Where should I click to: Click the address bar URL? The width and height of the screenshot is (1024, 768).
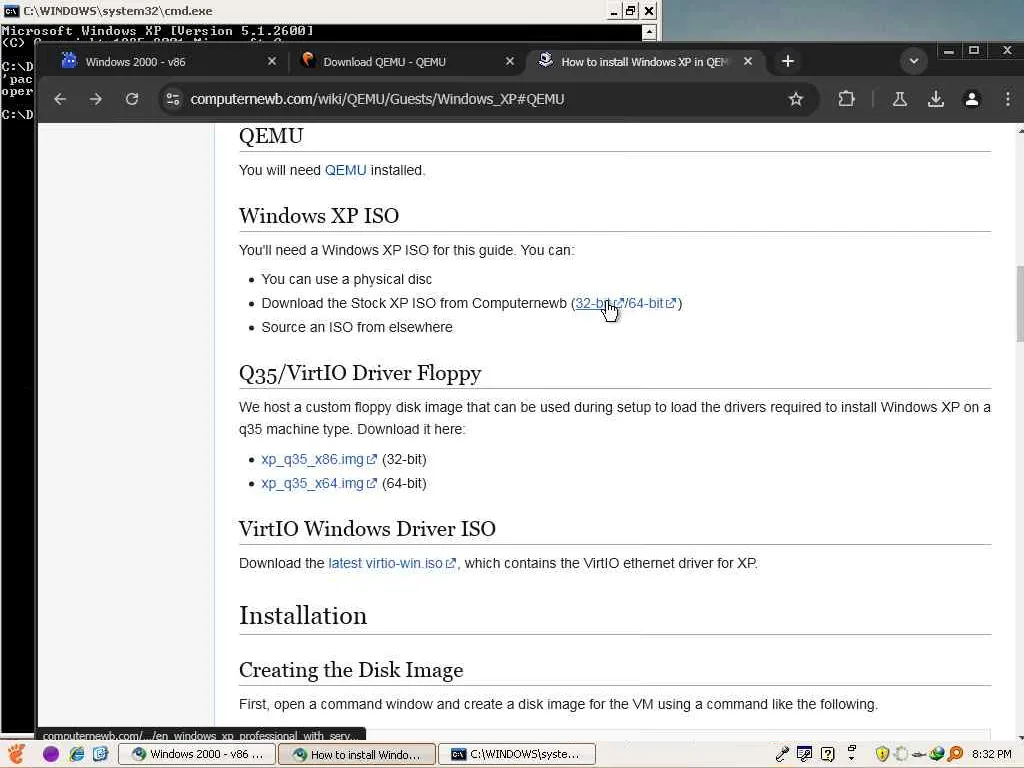pos(377,99)
